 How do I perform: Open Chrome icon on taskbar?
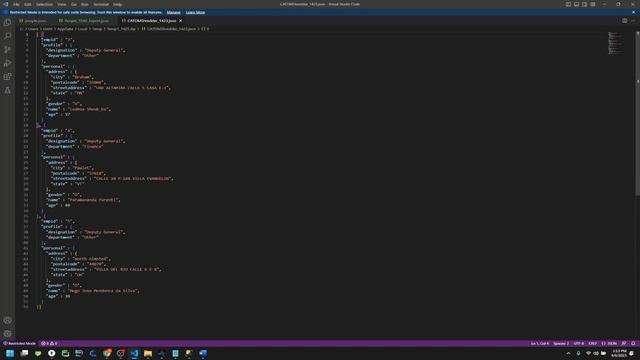point(107,353)
